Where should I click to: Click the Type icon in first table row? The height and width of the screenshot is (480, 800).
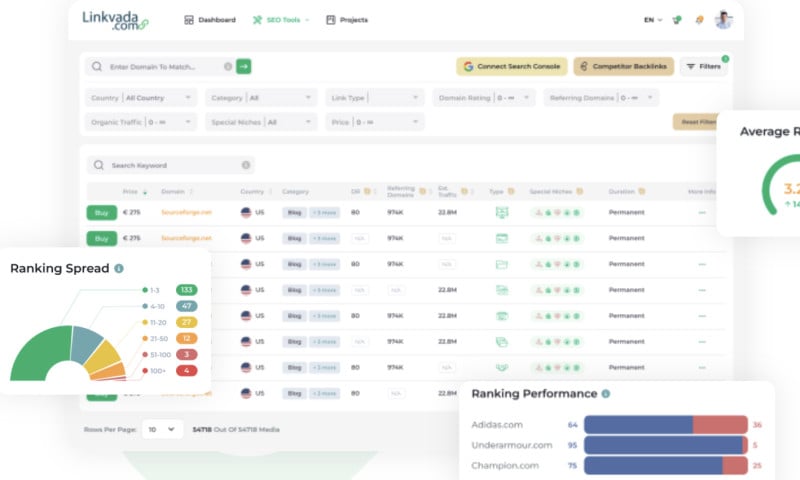502,212
